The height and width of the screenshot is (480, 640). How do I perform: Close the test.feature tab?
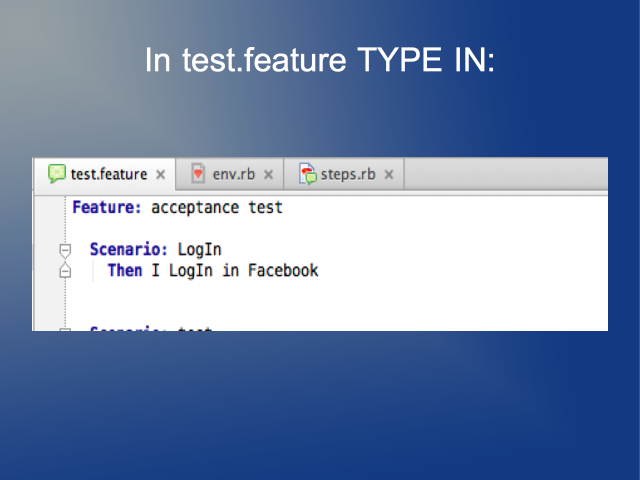(161, 175)
